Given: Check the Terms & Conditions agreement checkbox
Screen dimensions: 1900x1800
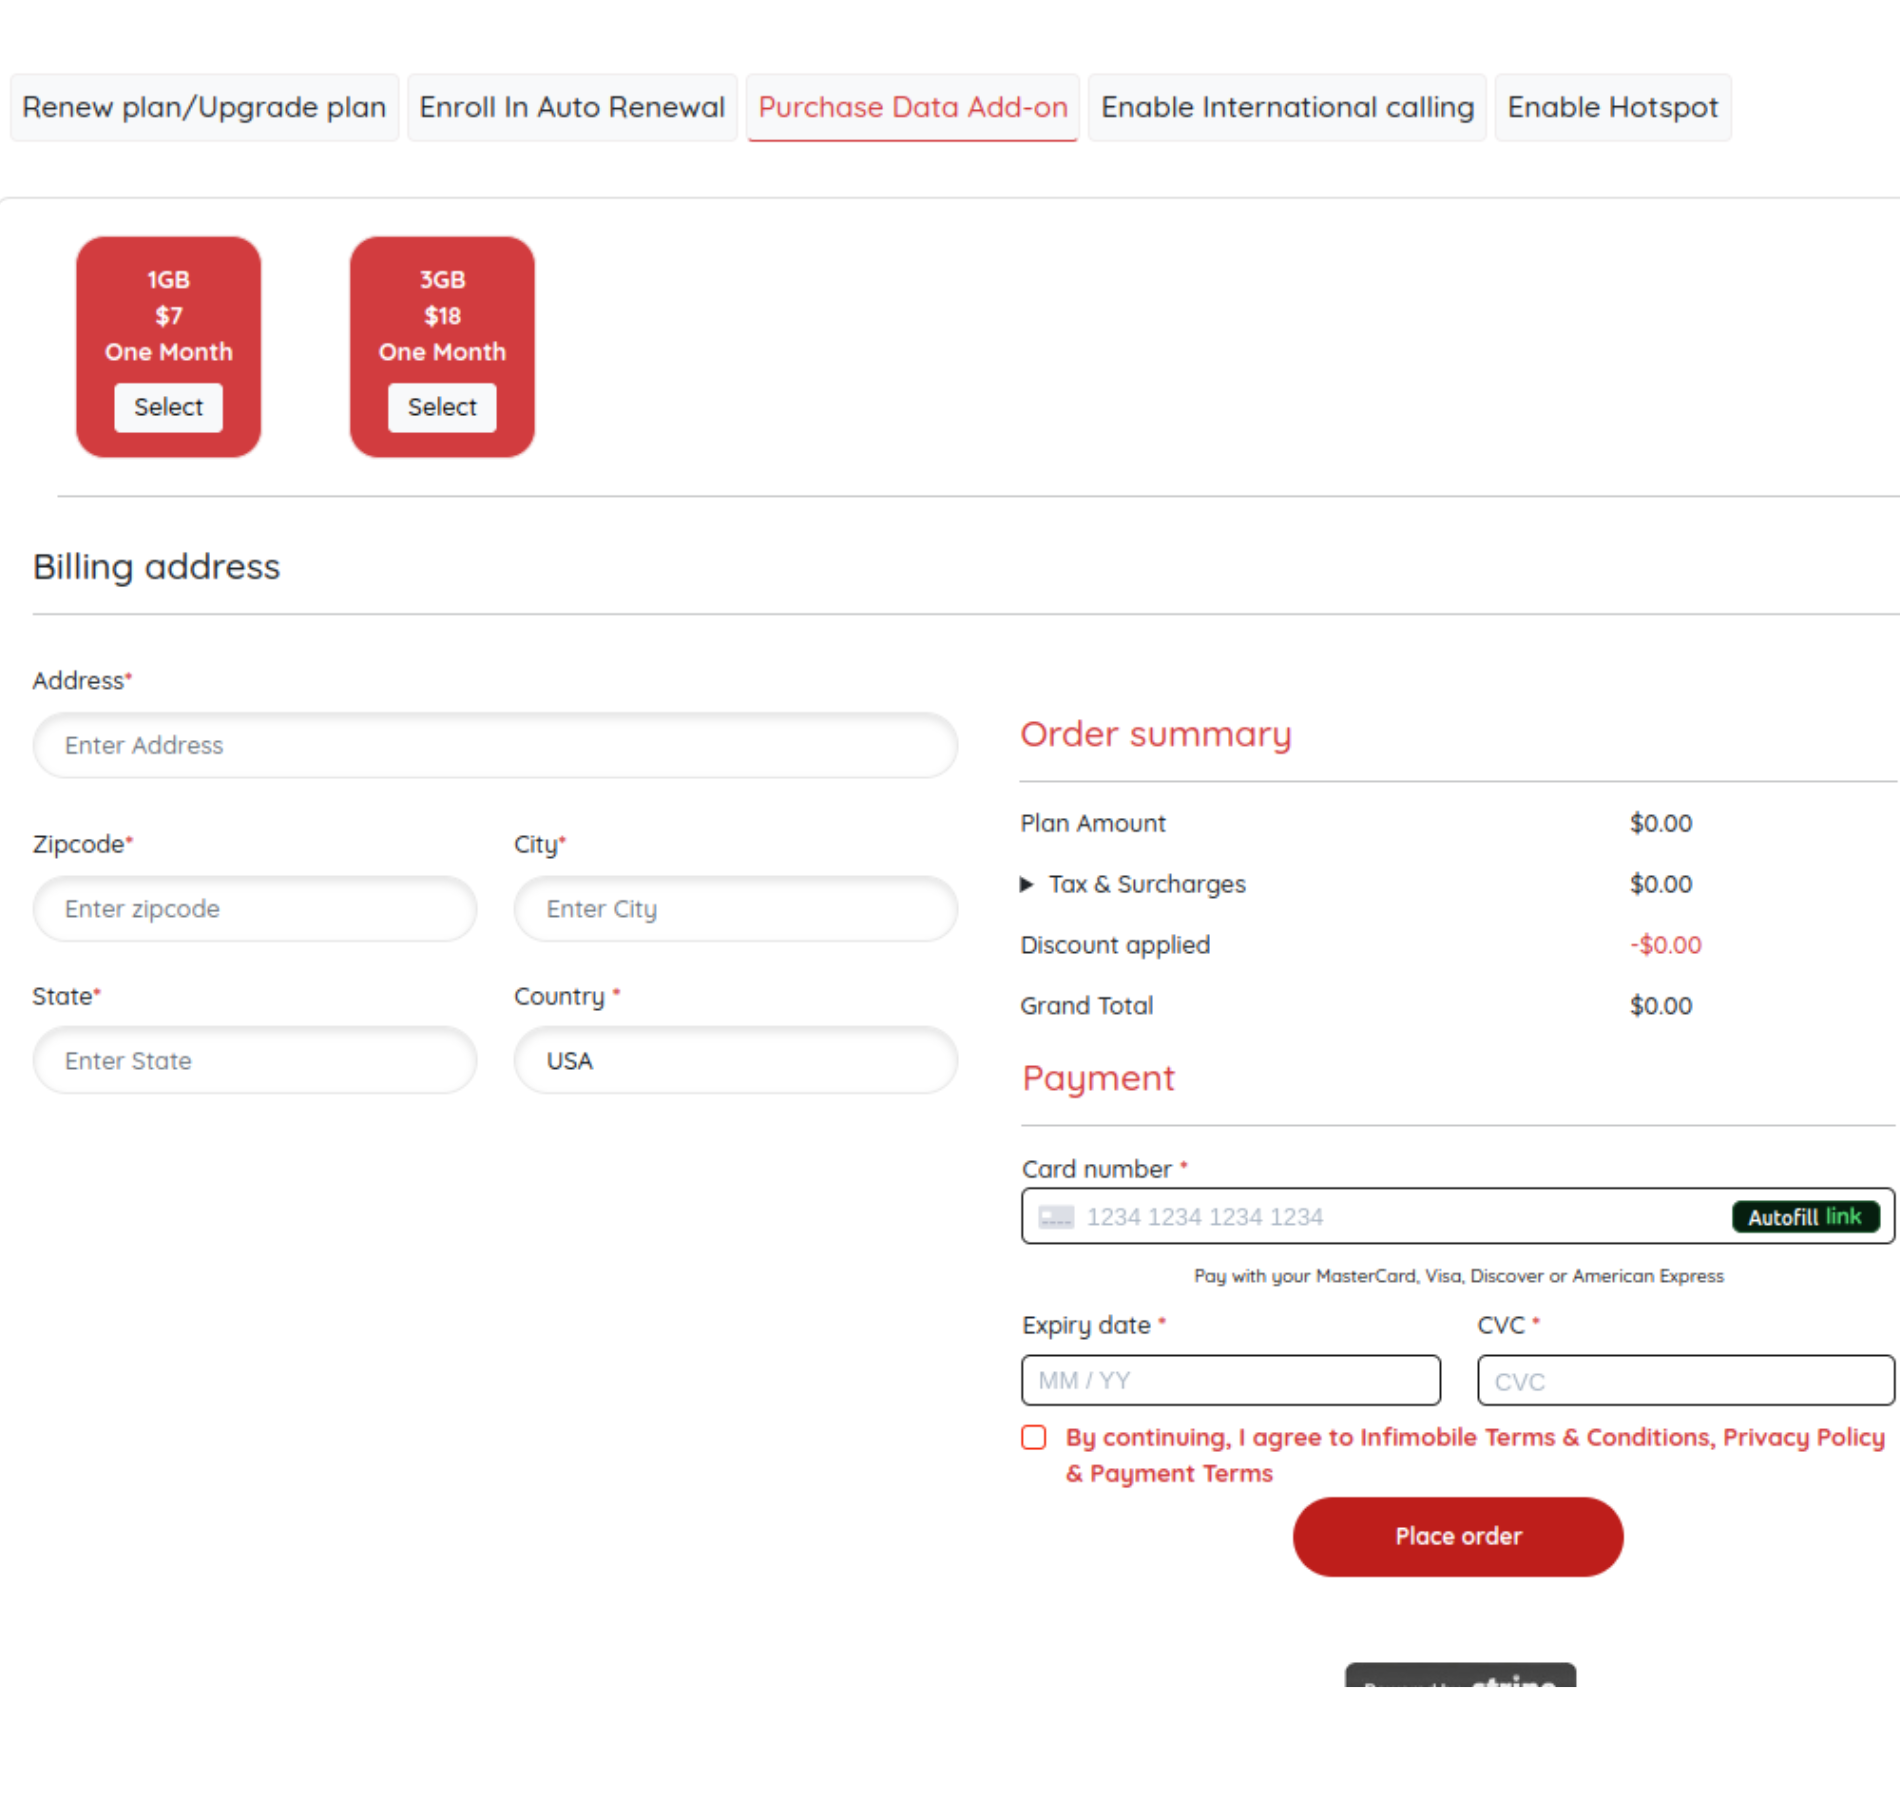Looking at the screenshot, I should 1034,1437.
